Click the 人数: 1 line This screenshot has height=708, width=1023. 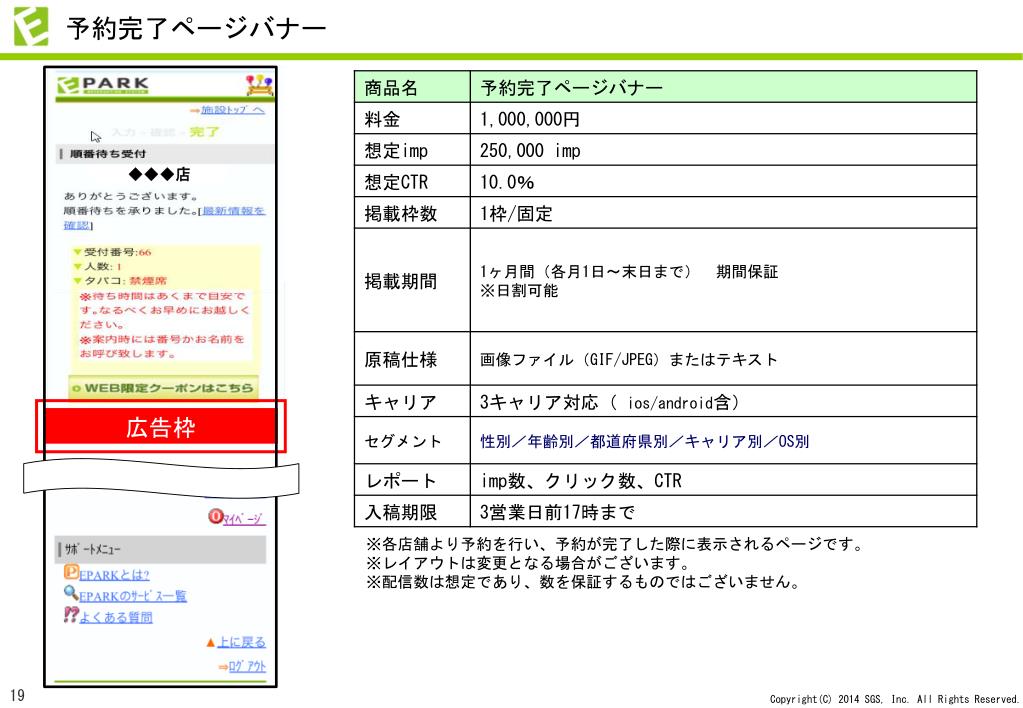click(99, 267)
